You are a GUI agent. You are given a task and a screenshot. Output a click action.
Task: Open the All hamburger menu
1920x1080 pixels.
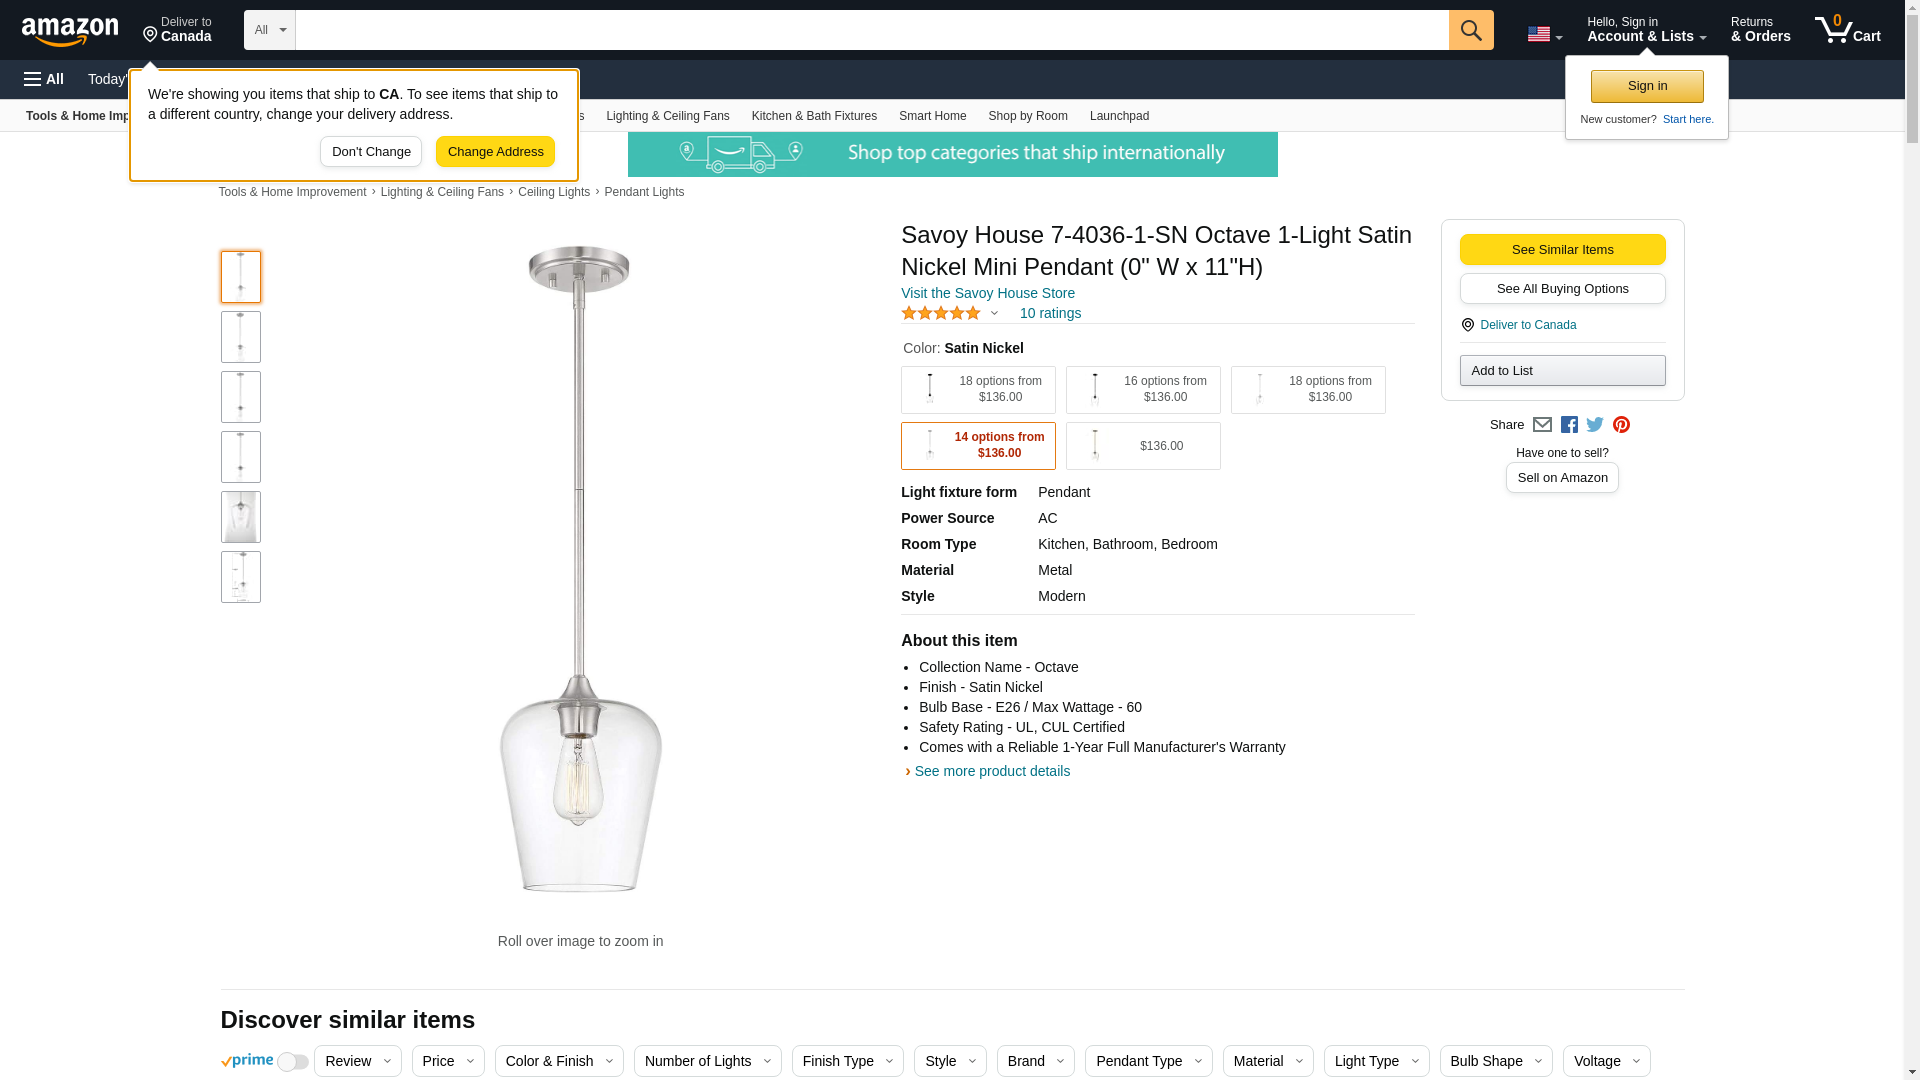(x=44, y=79)
